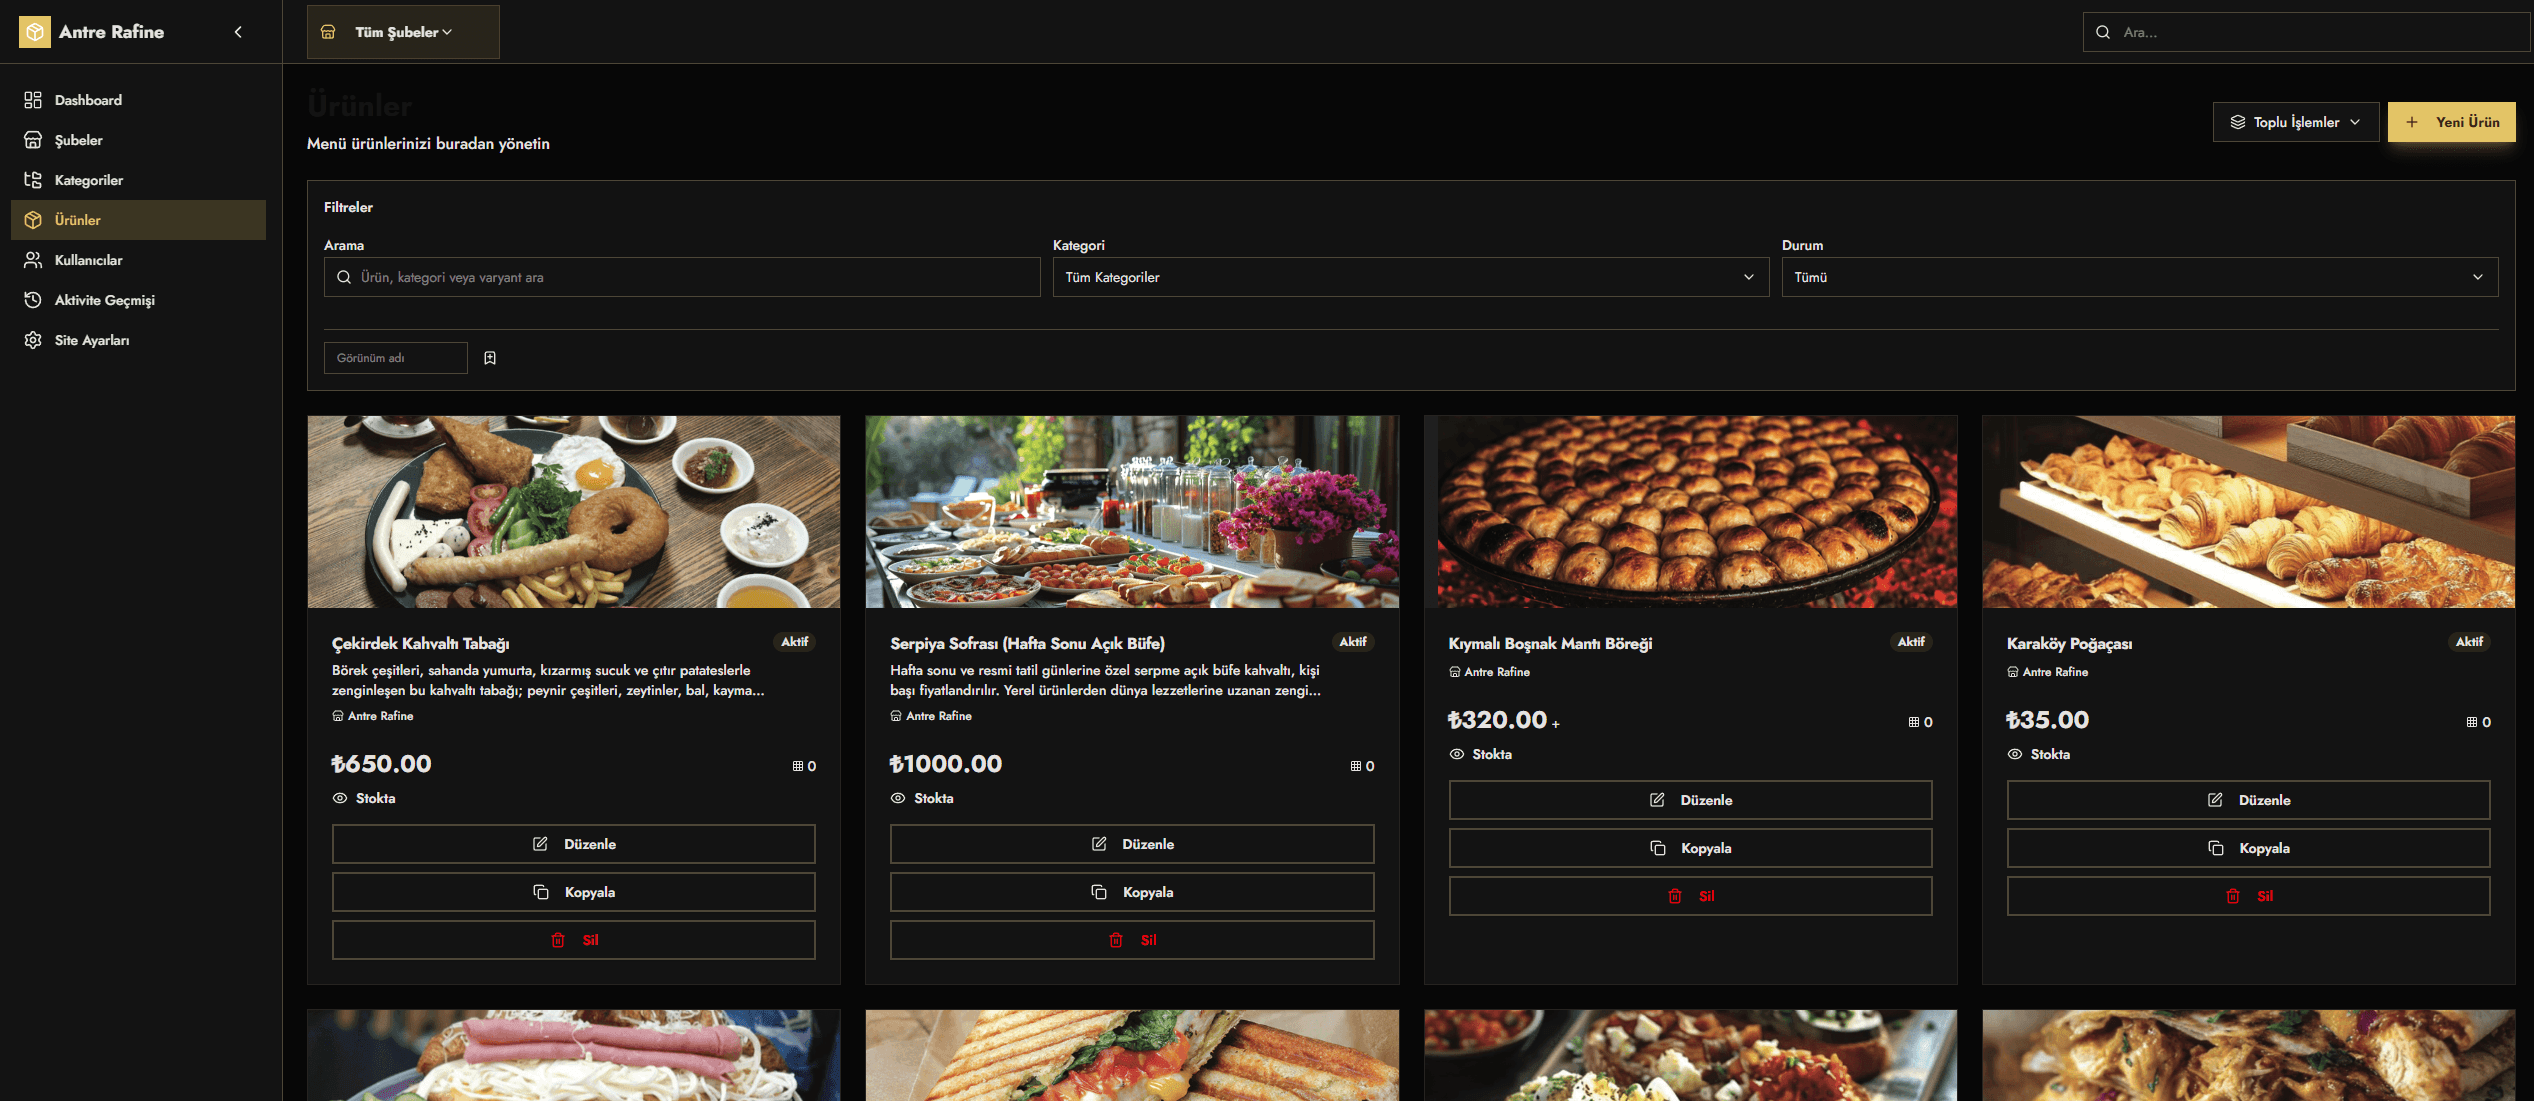Click the Site Ayarları gear icon
The height and width of the screenshot is (1101, 2534).
[33, 340]
